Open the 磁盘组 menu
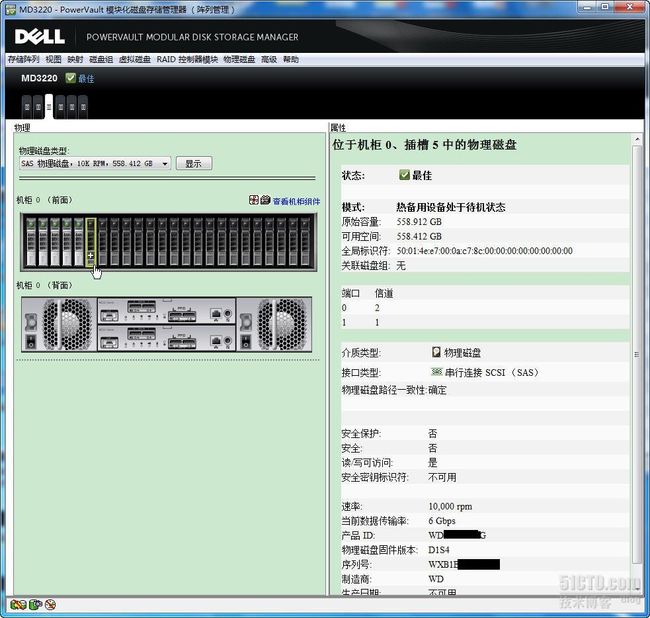Image resolution: width=650 pixels, height=618 pixels. pos(101,59)
